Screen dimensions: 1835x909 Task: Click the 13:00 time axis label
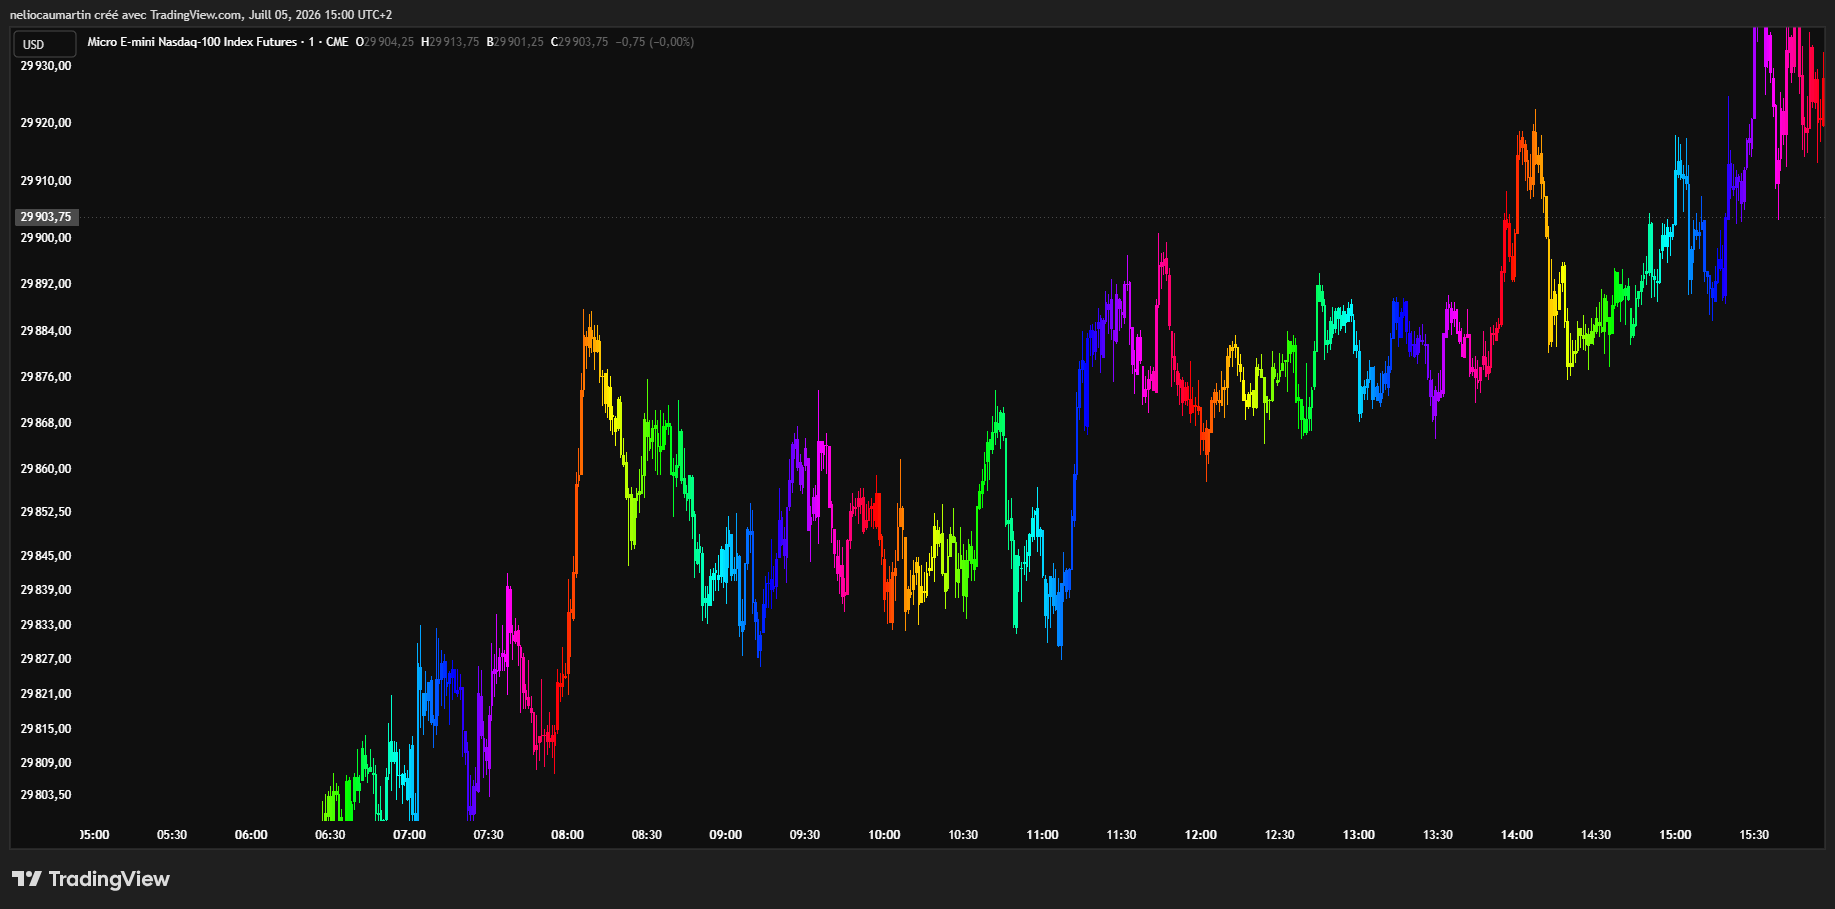(1358, 835)
